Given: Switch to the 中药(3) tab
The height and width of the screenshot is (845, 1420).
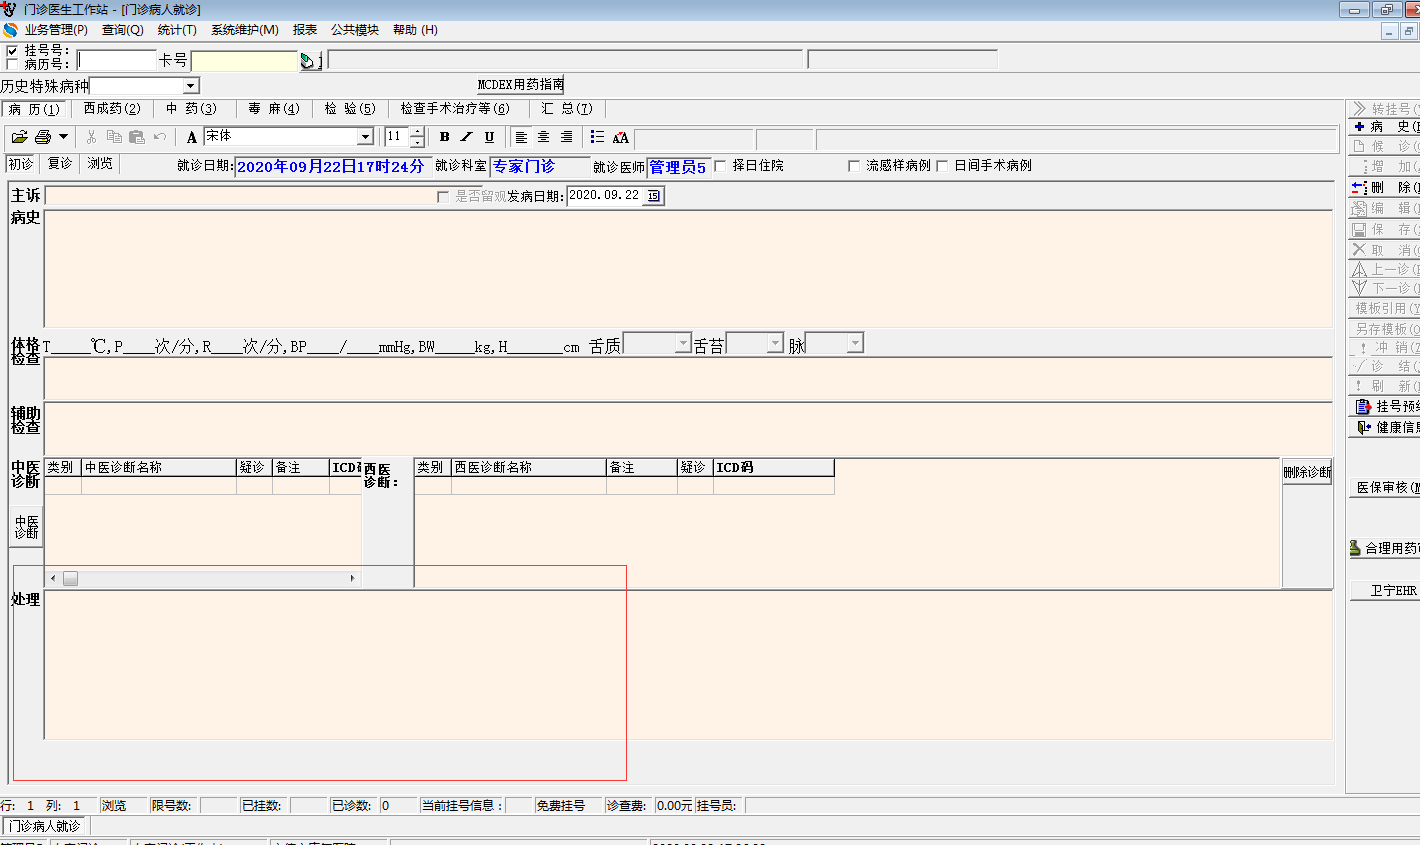Looking at the screenshot, I should click(191, 109).
